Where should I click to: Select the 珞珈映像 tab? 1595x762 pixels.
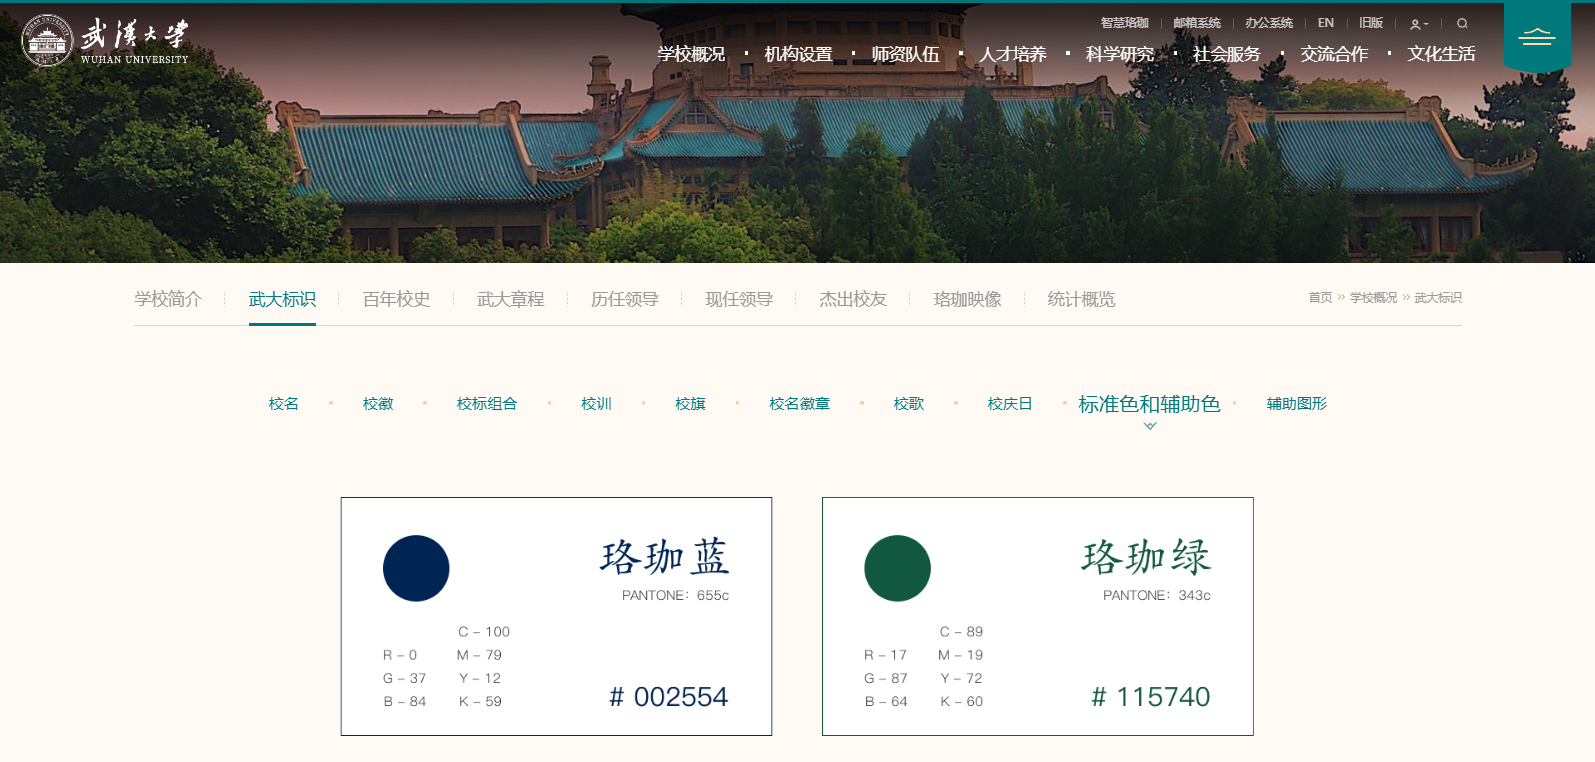point(967,299)
